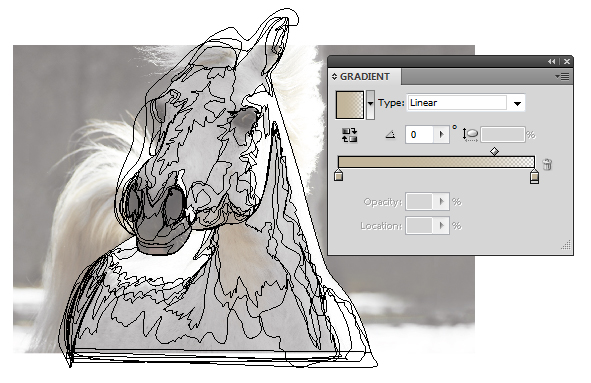Viewport: 591px width, 383px height.
Task: Open the angle value dropdown arrow
Action: (x=442, y=135)
